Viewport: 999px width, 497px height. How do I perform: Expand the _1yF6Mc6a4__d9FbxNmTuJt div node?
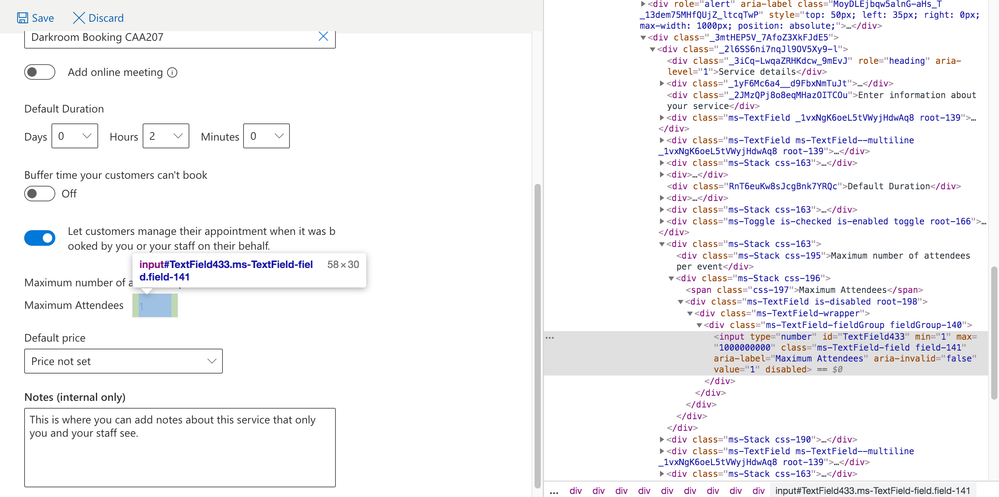point(662,83)
